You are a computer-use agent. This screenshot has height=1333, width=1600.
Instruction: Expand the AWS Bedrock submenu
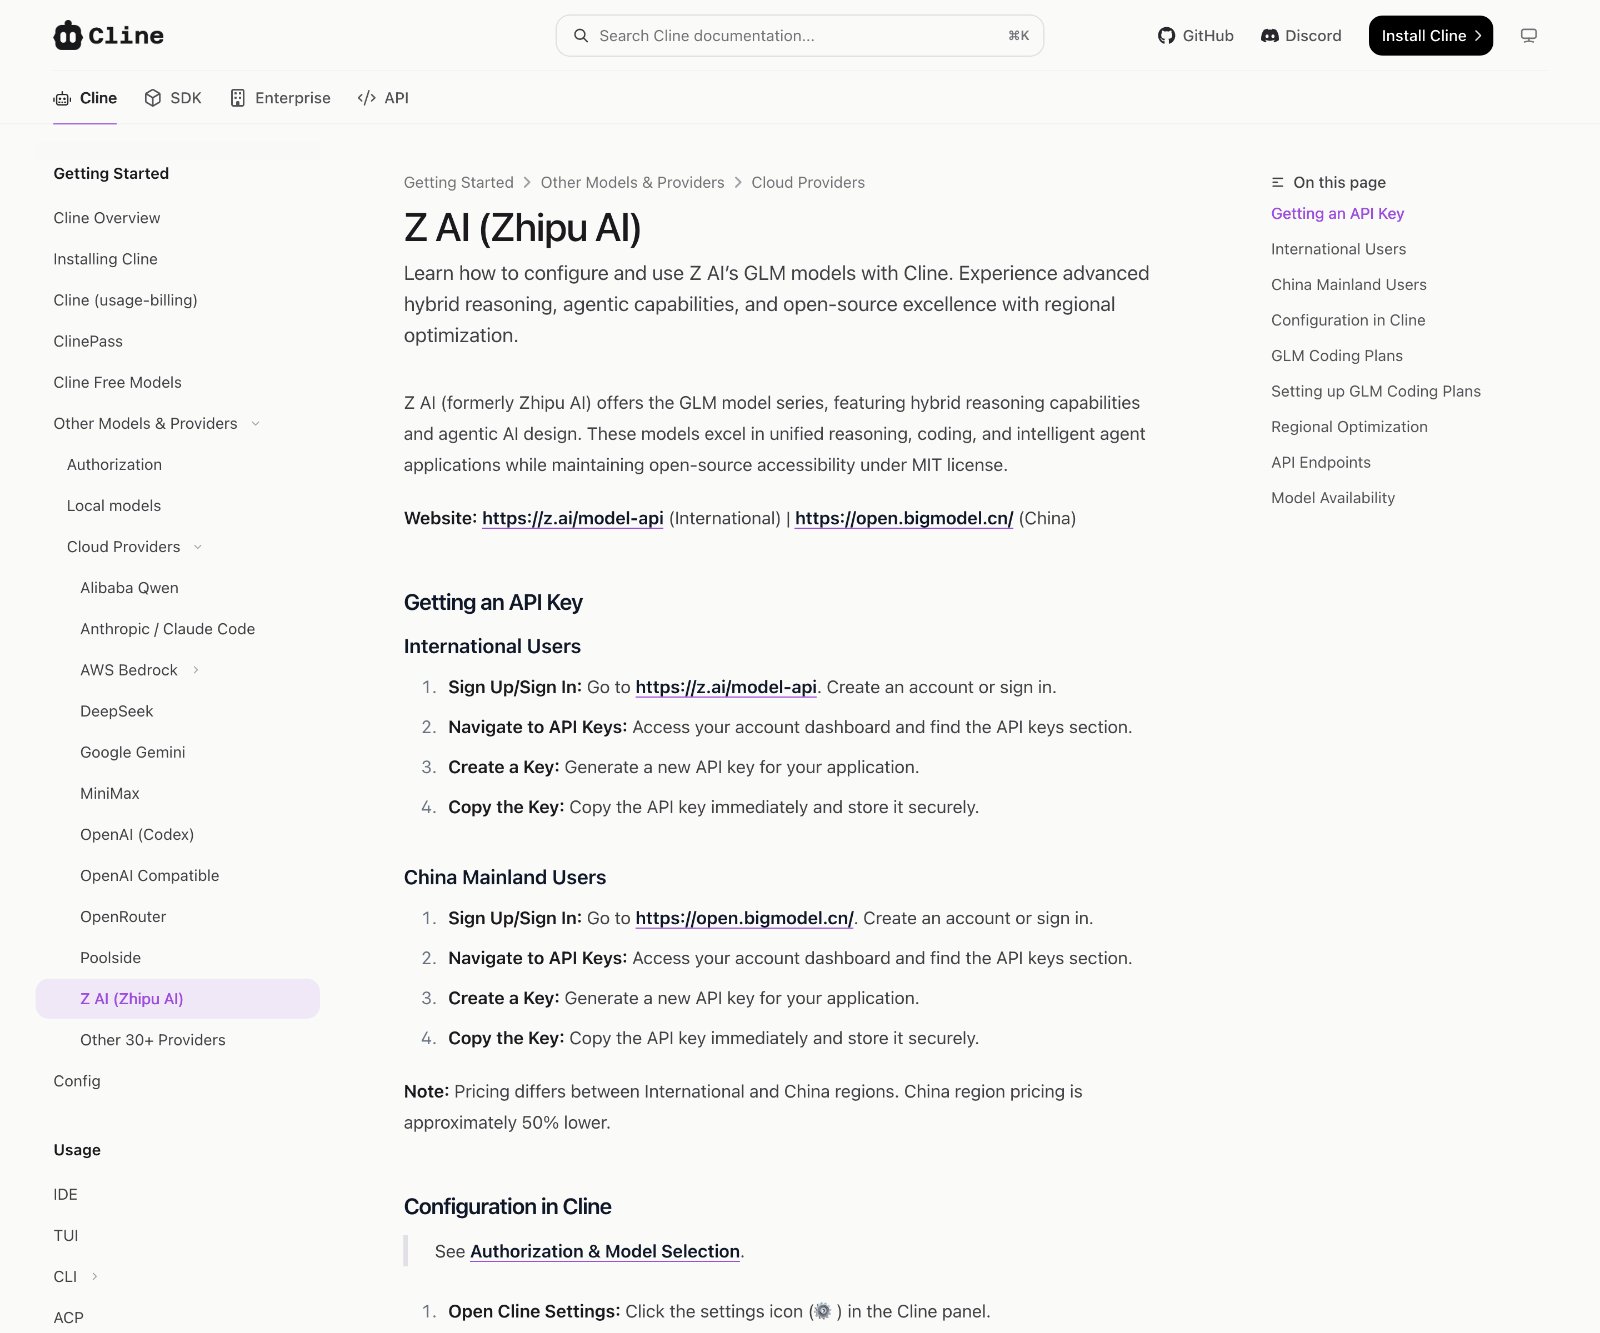(x=196, y=670)
